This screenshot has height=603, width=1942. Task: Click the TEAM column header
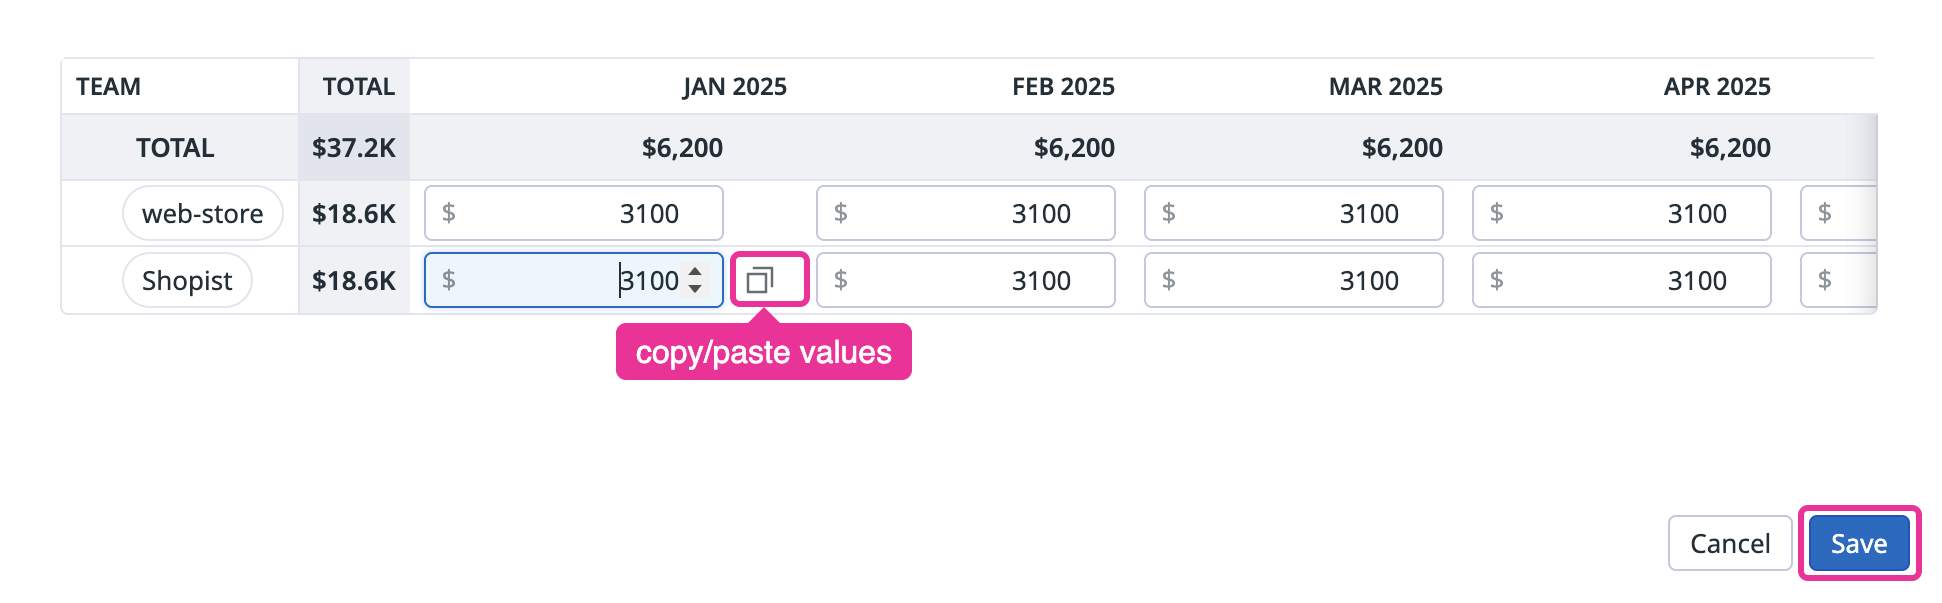point(109,87)
